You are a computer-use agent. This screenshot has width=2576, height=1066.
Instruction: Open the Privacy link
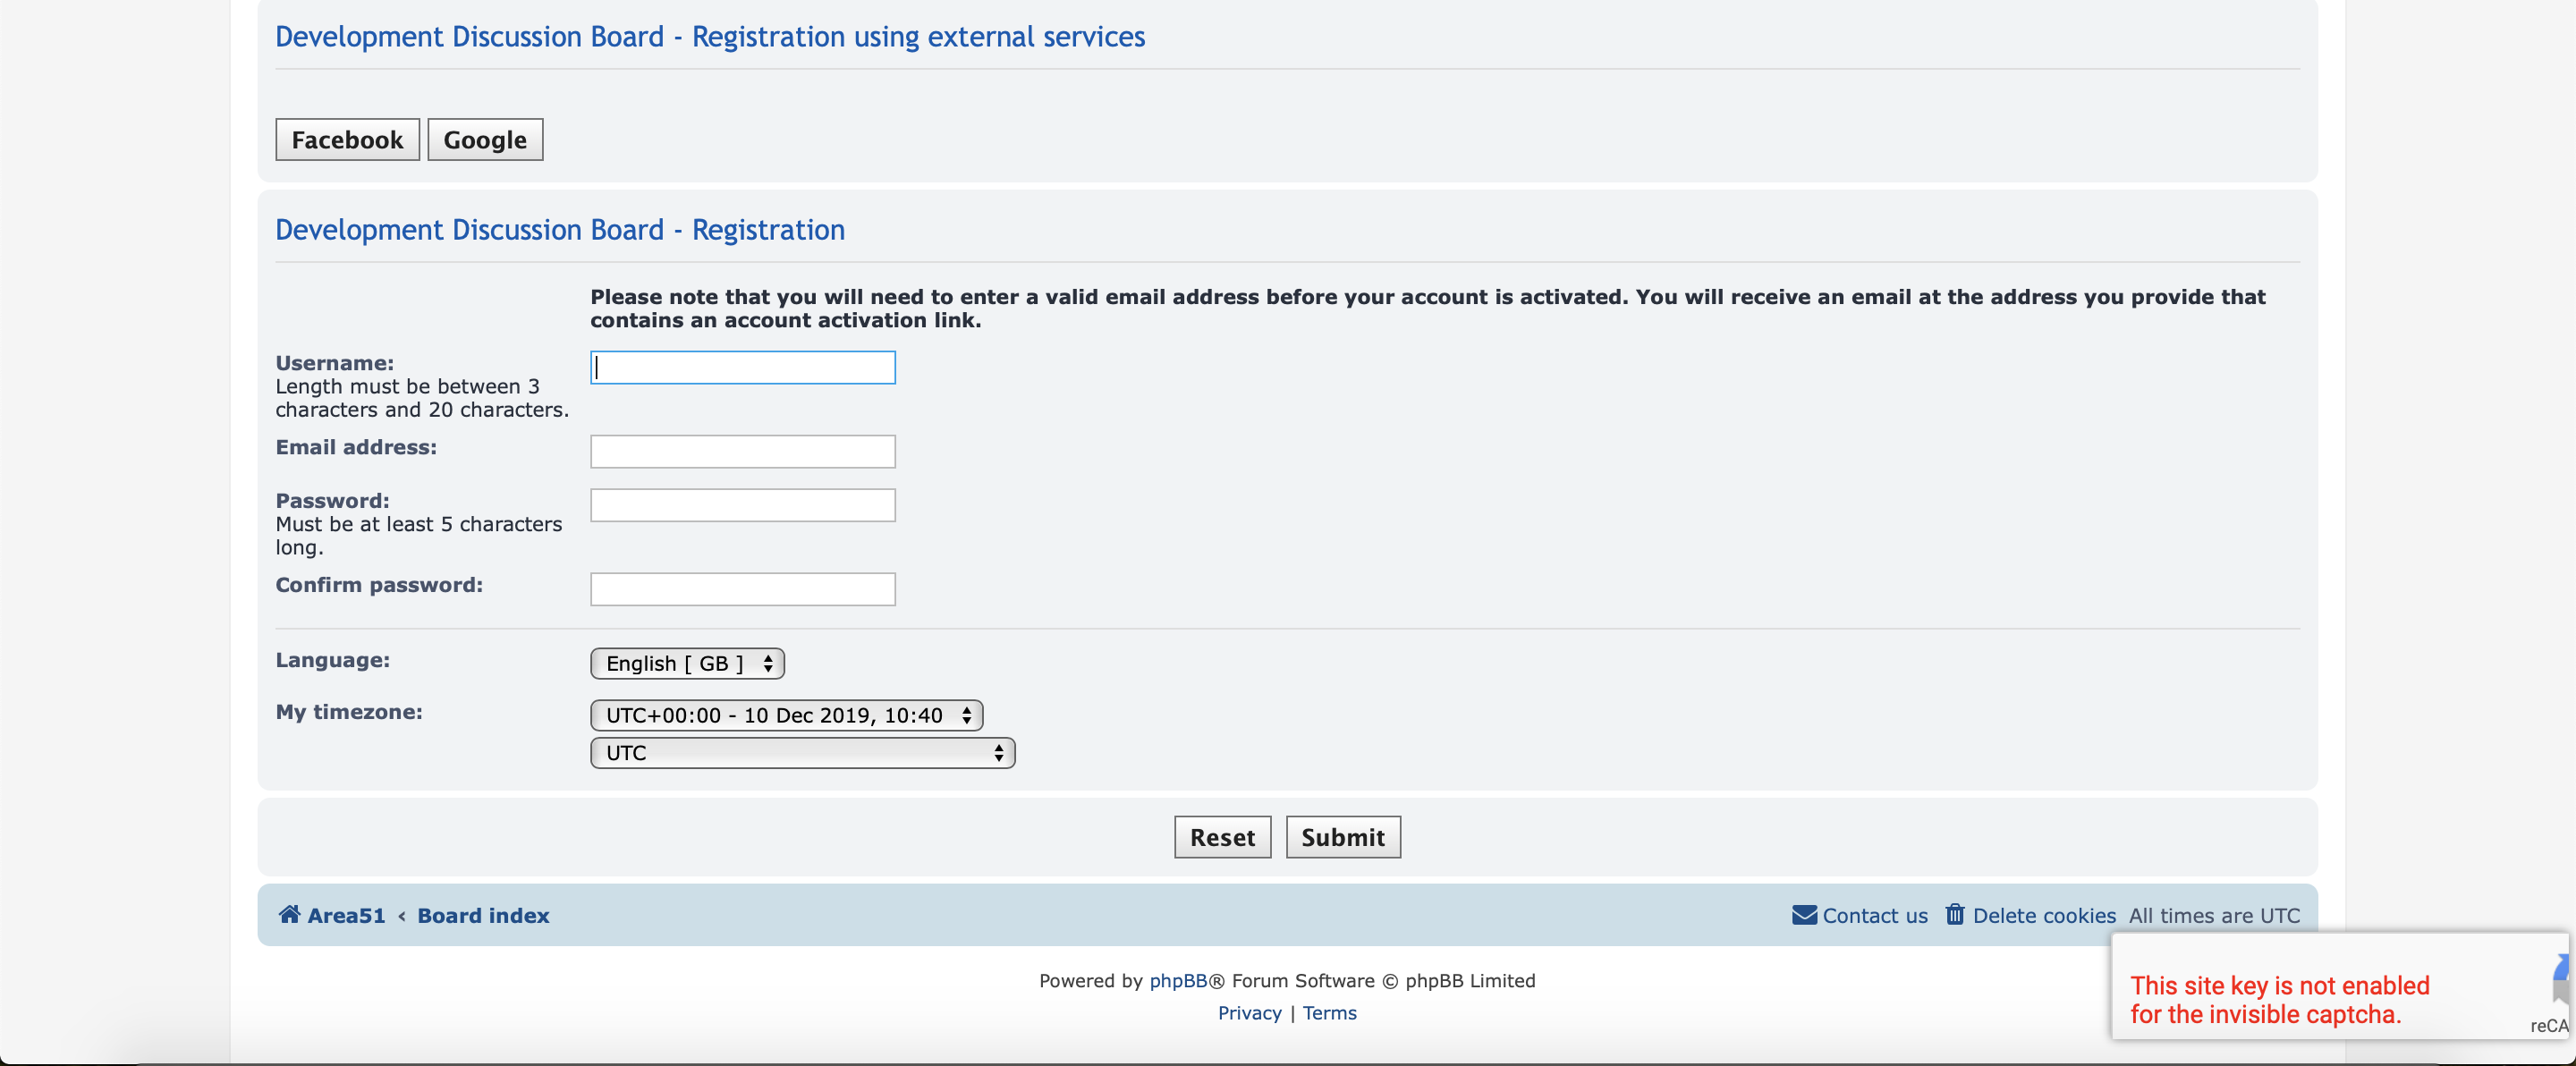click(1249, 1013)
